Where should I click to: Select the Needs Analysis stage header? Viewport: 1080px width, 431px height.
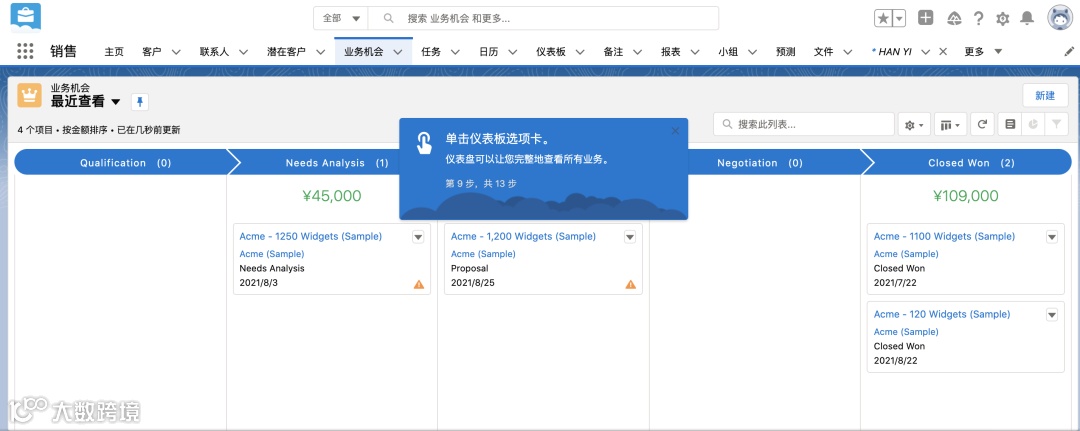[x=337, y=162]
